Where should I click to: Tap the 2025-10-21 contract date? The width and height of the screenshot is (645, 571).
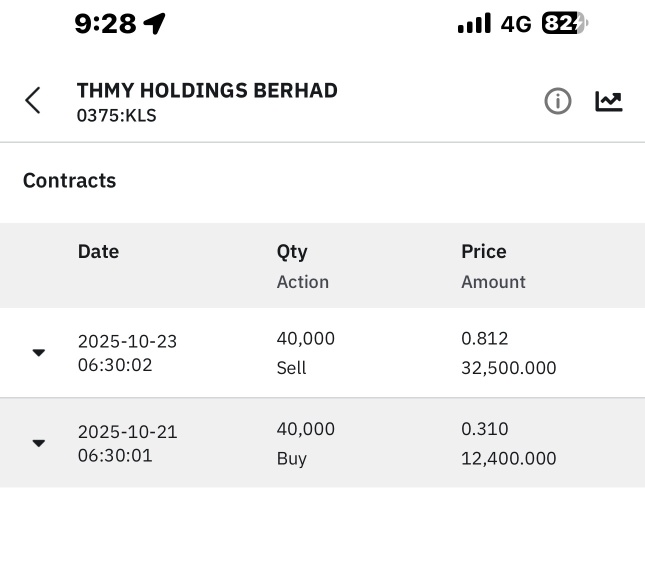tap(127, 432)
